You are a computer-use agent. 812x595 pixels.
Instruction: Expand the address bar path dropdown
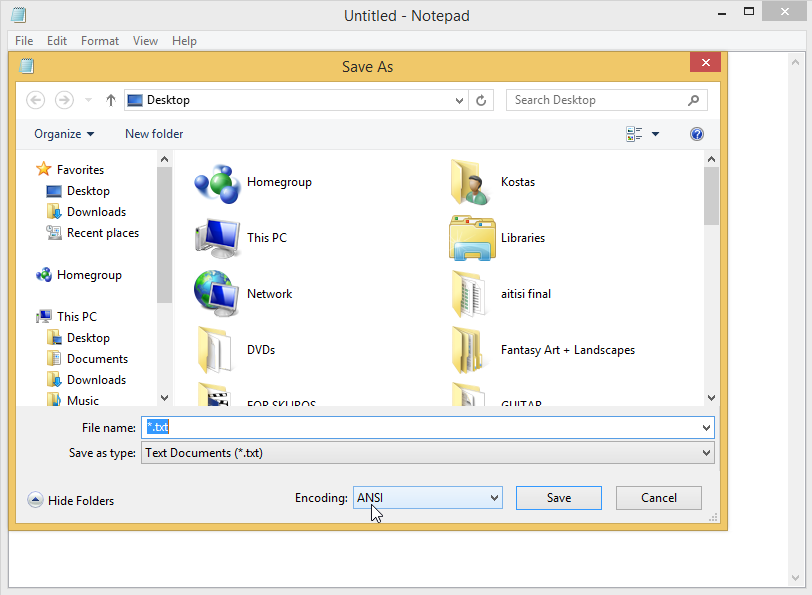pos(459,100)
